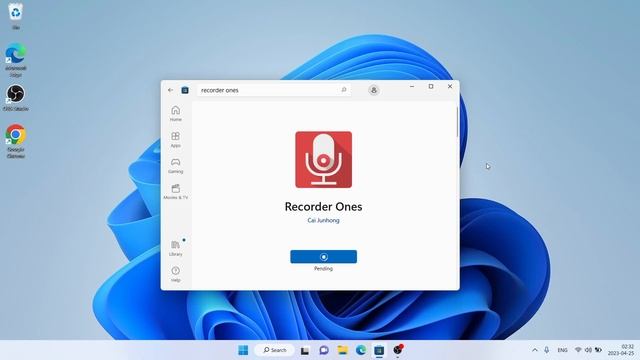Viewport: 640px width, 360px height.
Task: Open Home in the Store sidebar
Action: coord(176,113)
